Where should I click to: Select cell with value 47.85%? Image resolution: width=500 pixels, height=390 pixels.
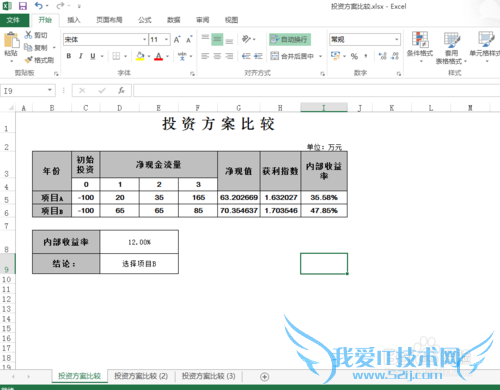[324, 211]
